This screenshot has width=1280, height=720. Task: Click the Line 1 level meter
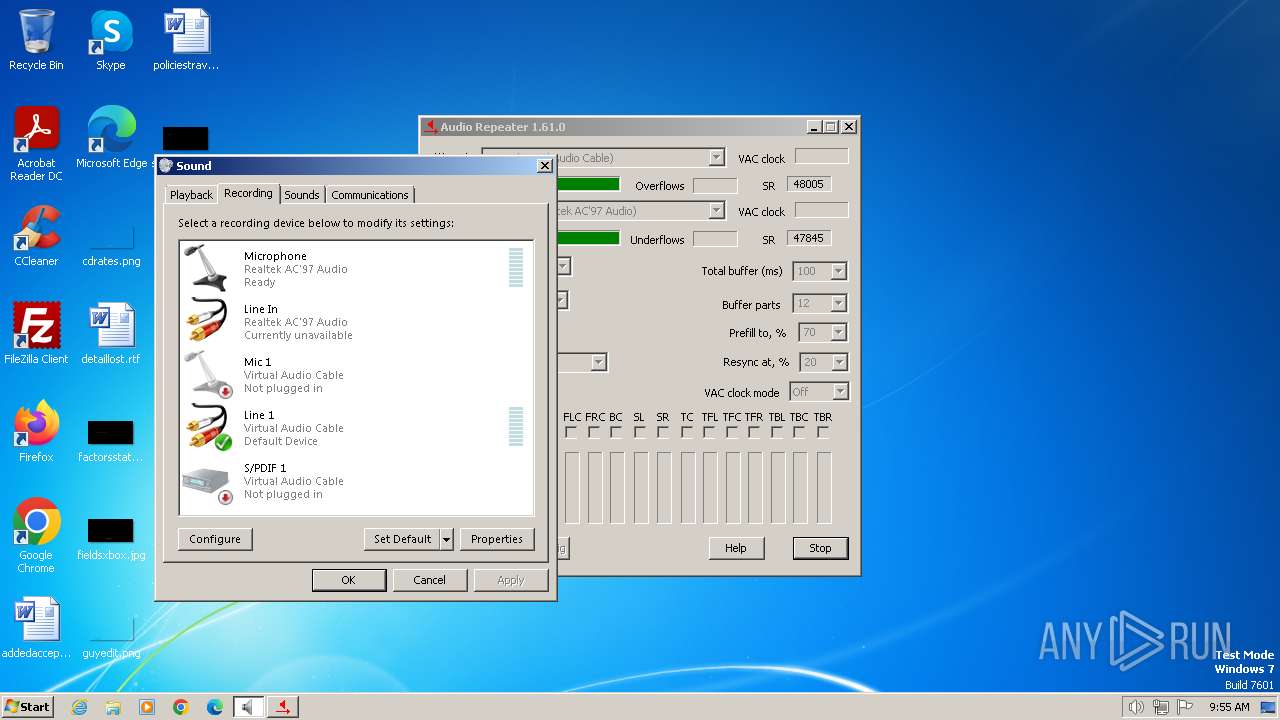pos(516,428)
